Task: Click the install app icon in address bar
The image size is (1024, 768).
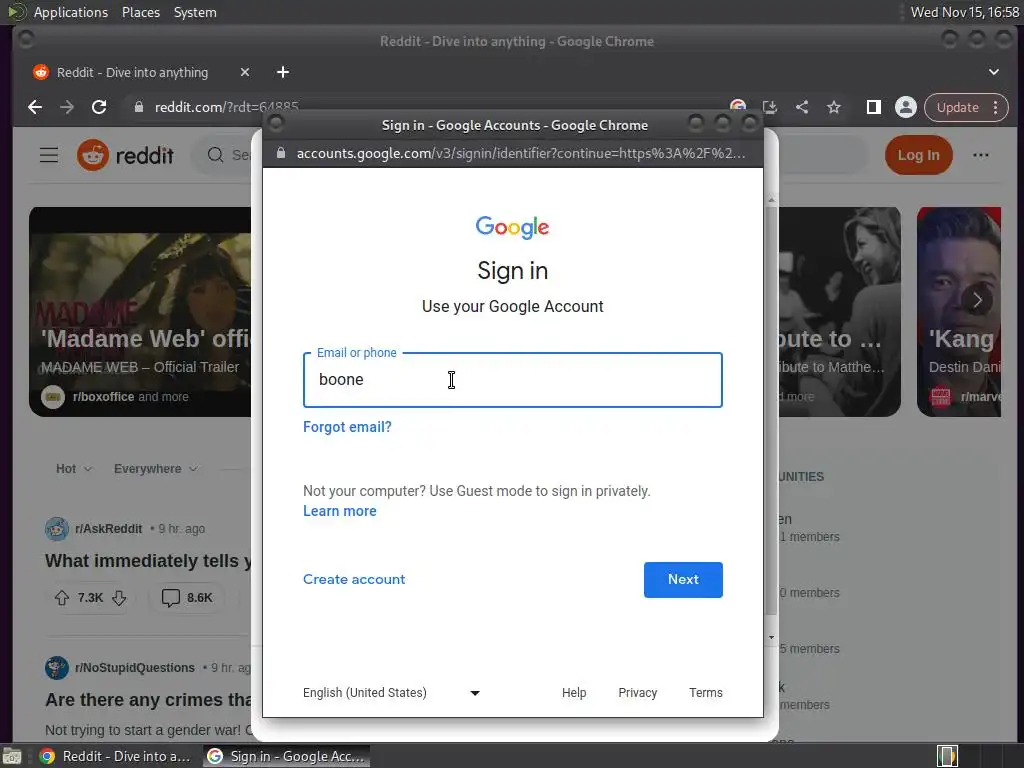Action: click(770, 107)
